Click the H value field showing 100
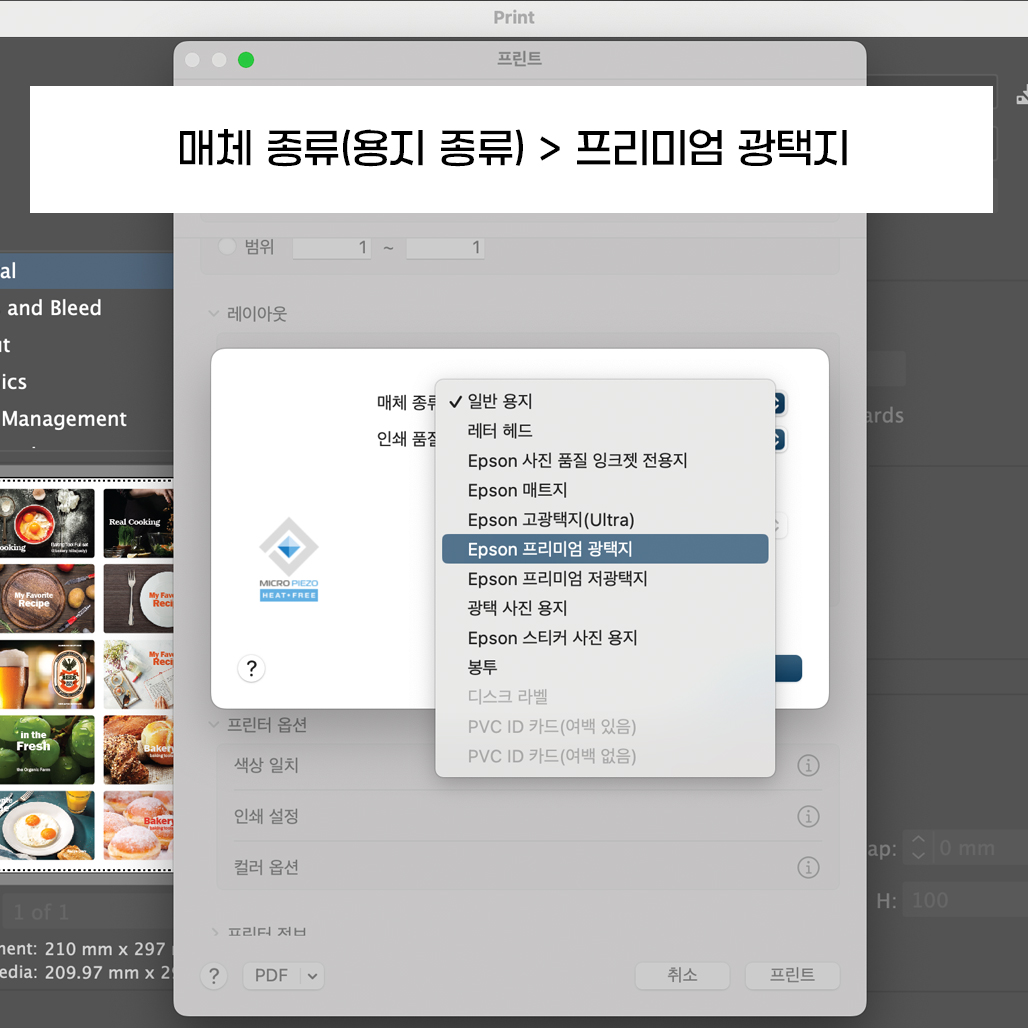This screenshot has height=1028, width=1028. pos(965,900)
